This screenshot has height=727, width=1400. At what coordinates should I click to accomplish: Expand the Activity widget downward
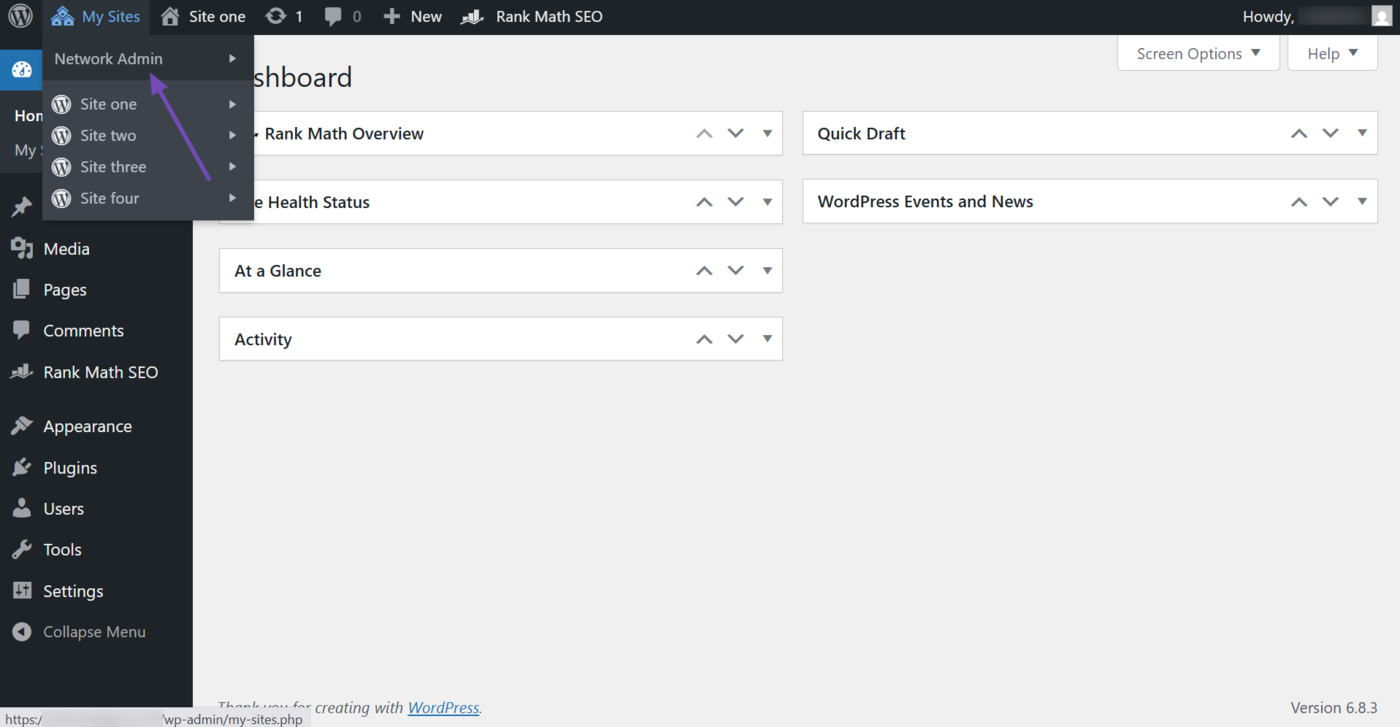coord(736,338)
